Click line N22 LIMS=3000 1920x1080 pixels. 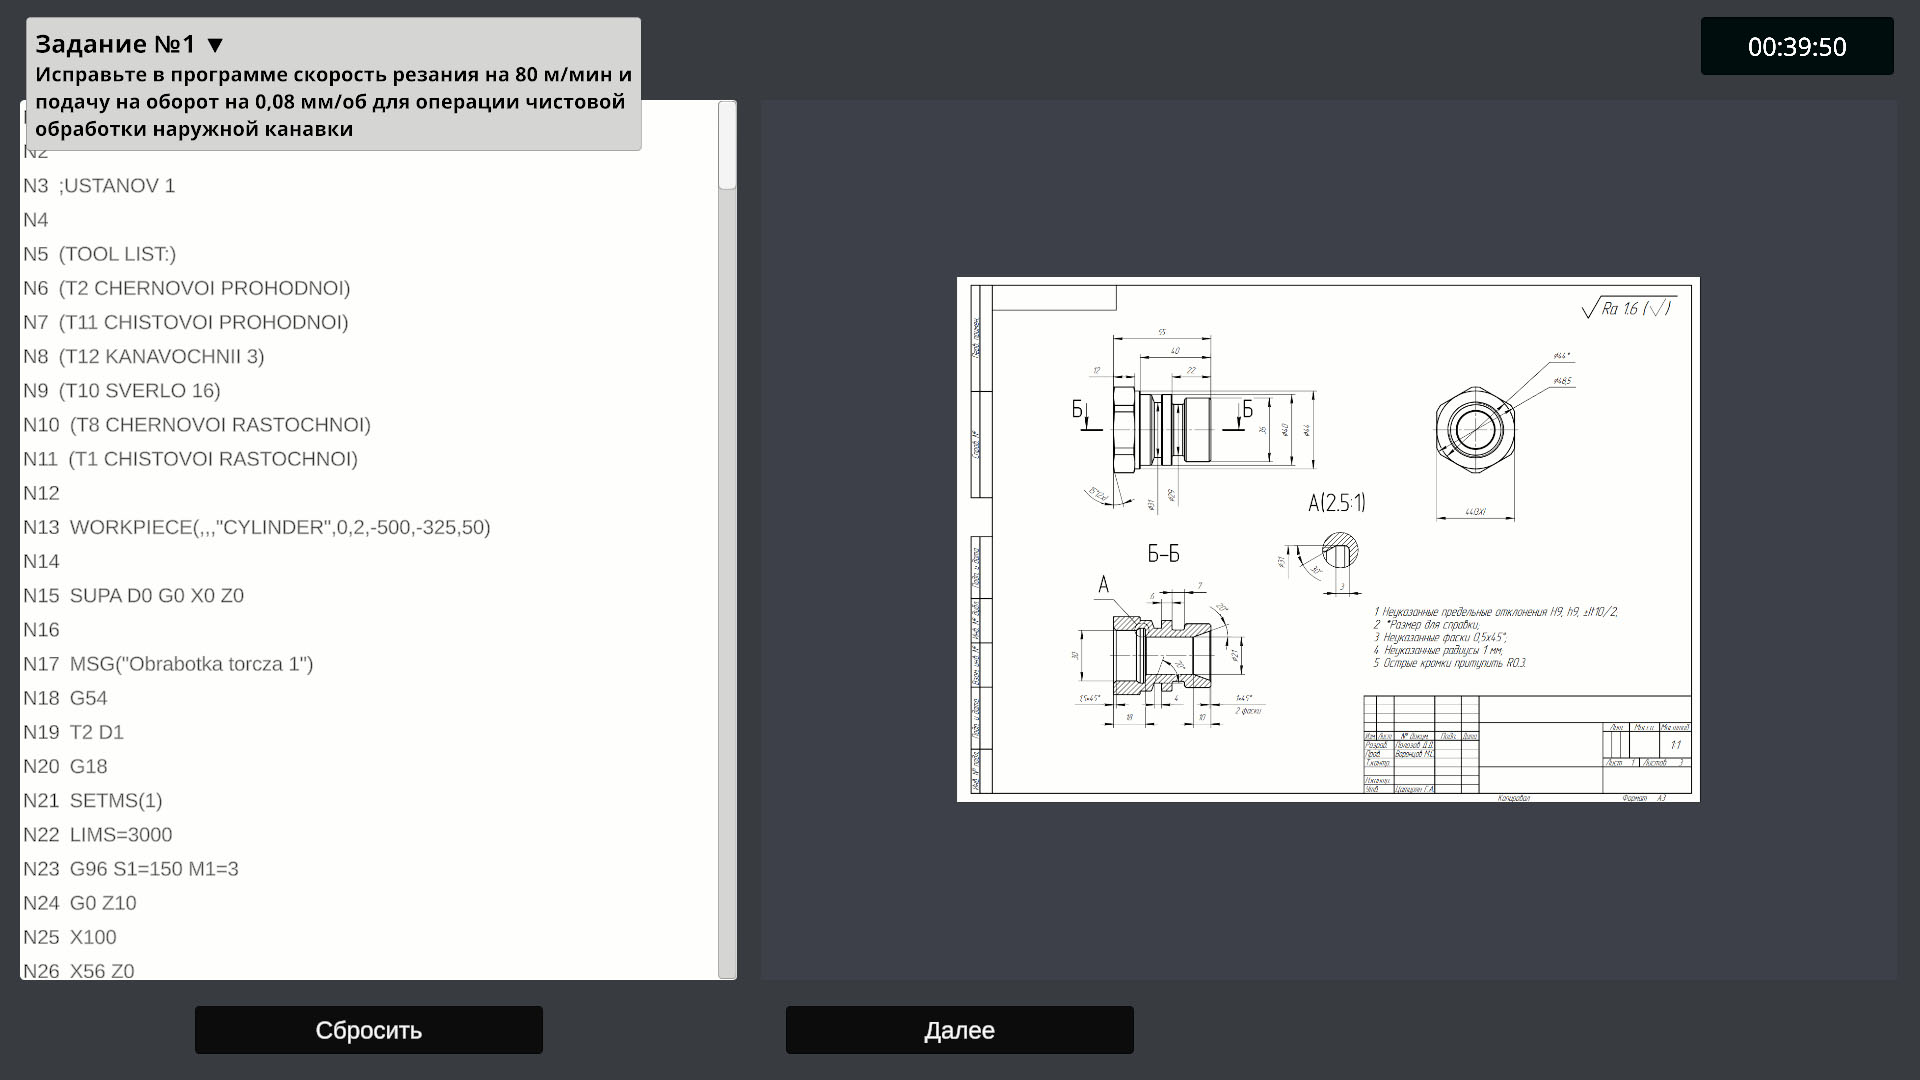click(x=120, y=835)
